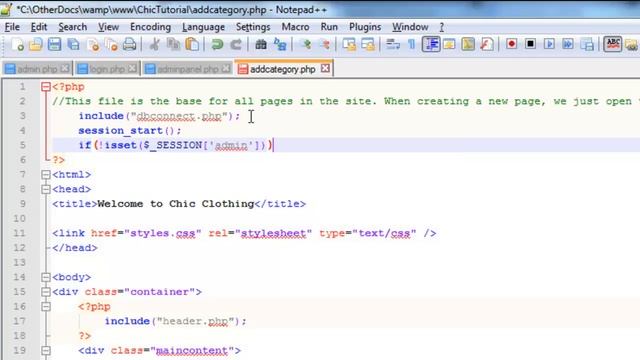Click 'styles.css' in the link tag
The image size is (640, 360).
tap(163, 233)
